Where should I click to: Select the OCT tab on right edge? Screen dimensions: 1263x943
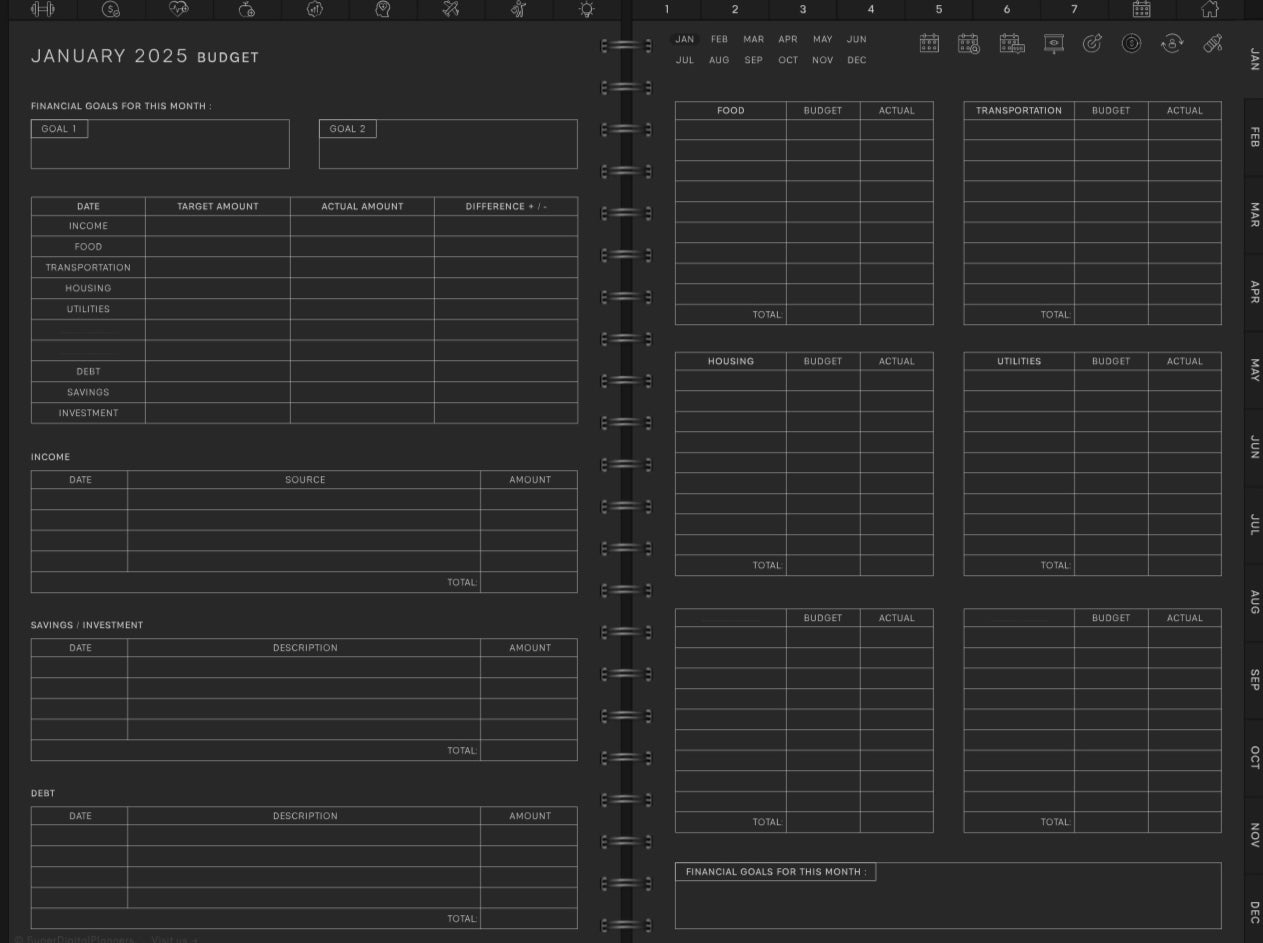pos(1254,758)
